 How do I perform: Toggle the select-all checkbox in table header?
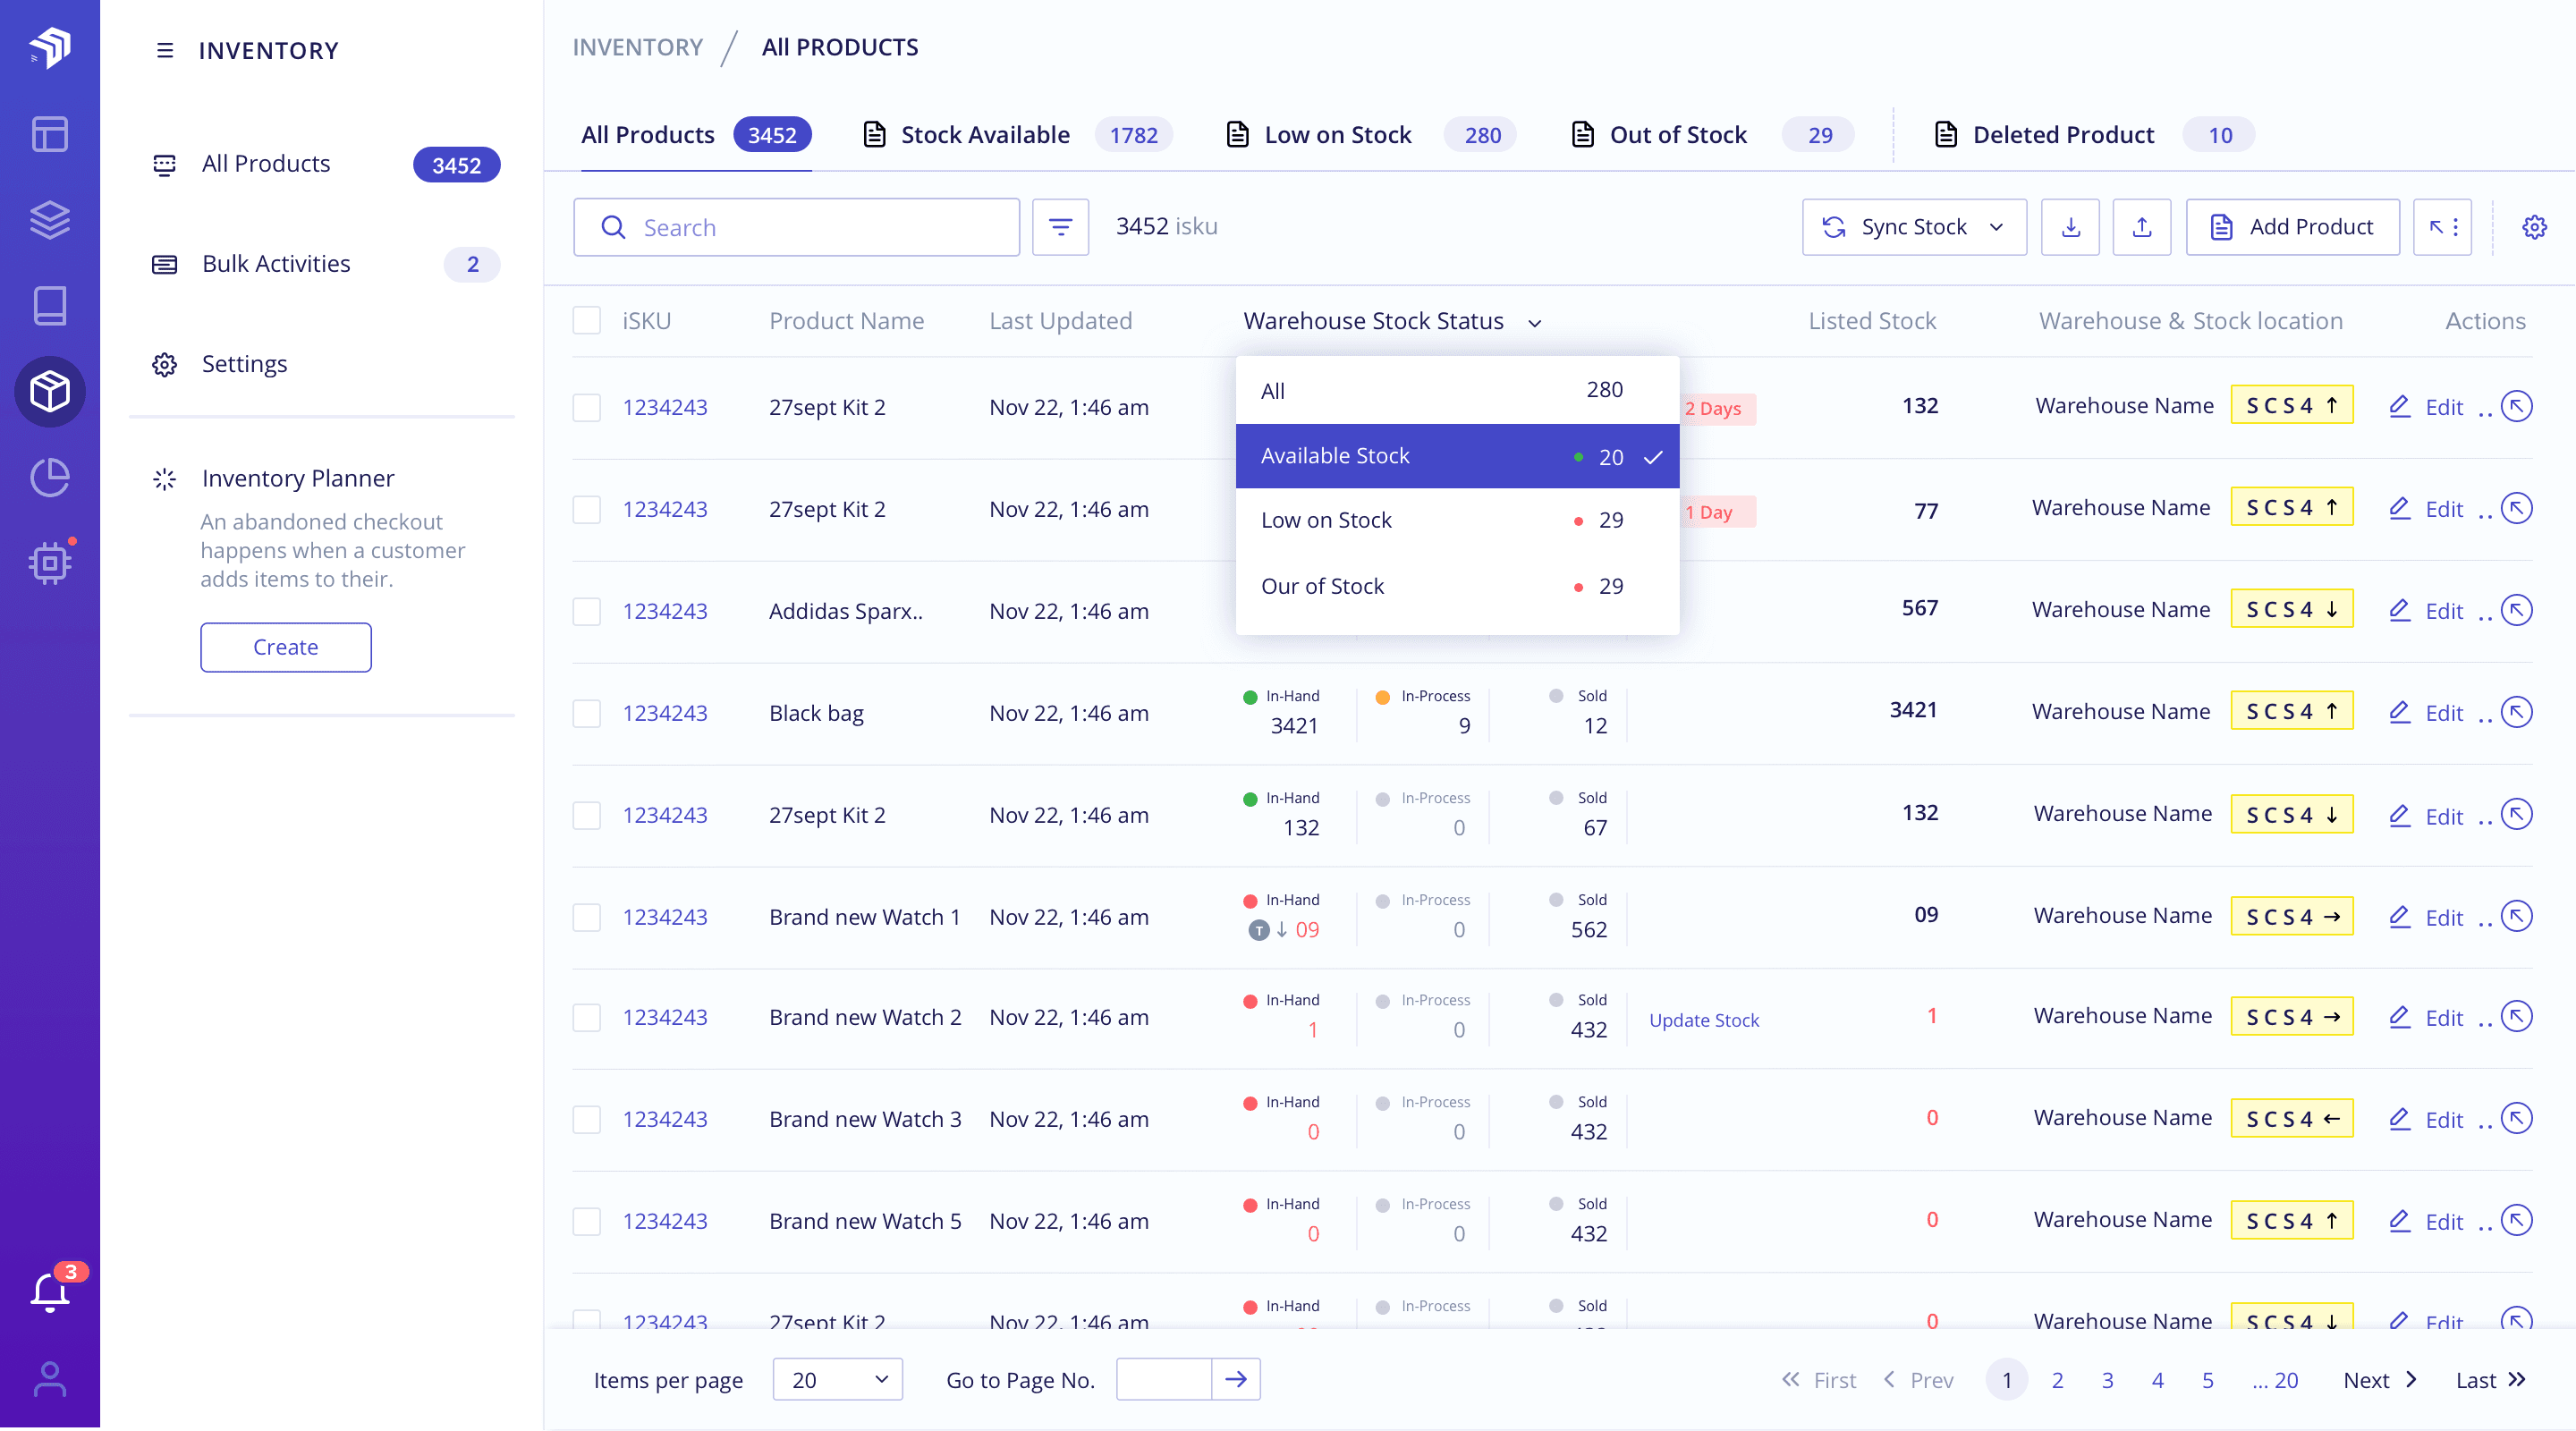(587, 320)
